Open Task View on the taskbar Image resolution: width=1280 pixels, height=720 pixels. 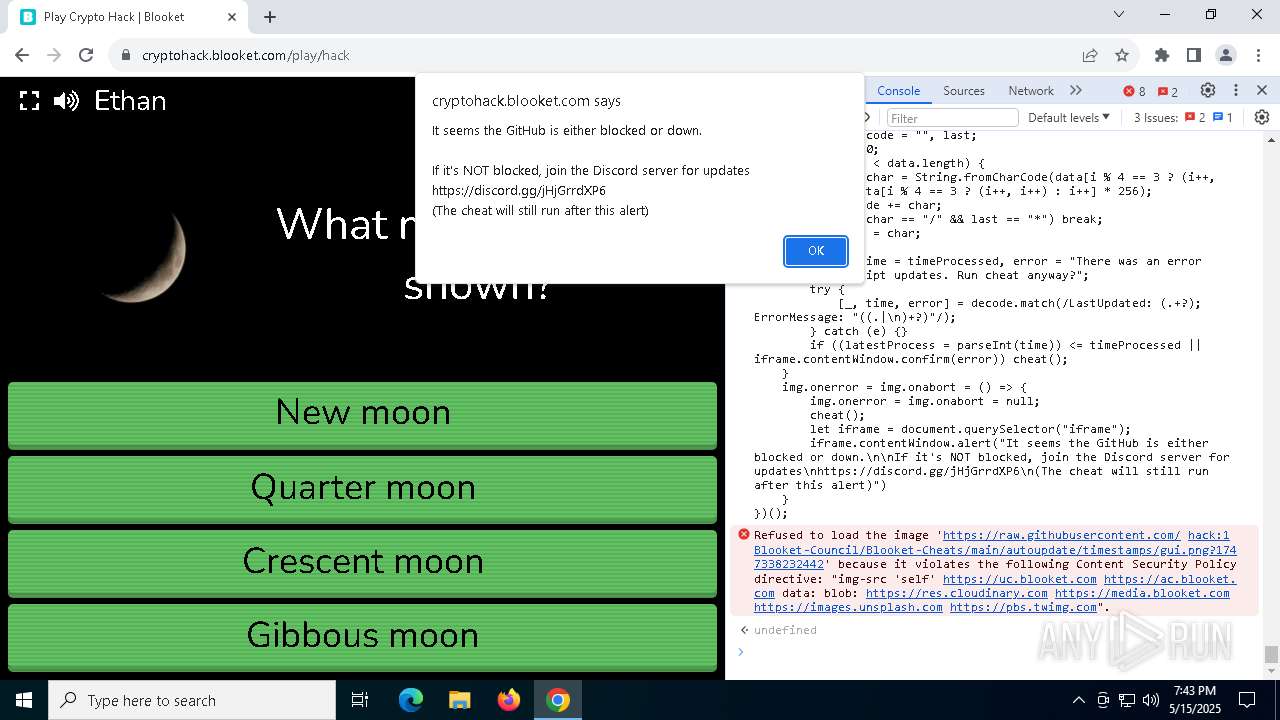click(x=360, y=700)
